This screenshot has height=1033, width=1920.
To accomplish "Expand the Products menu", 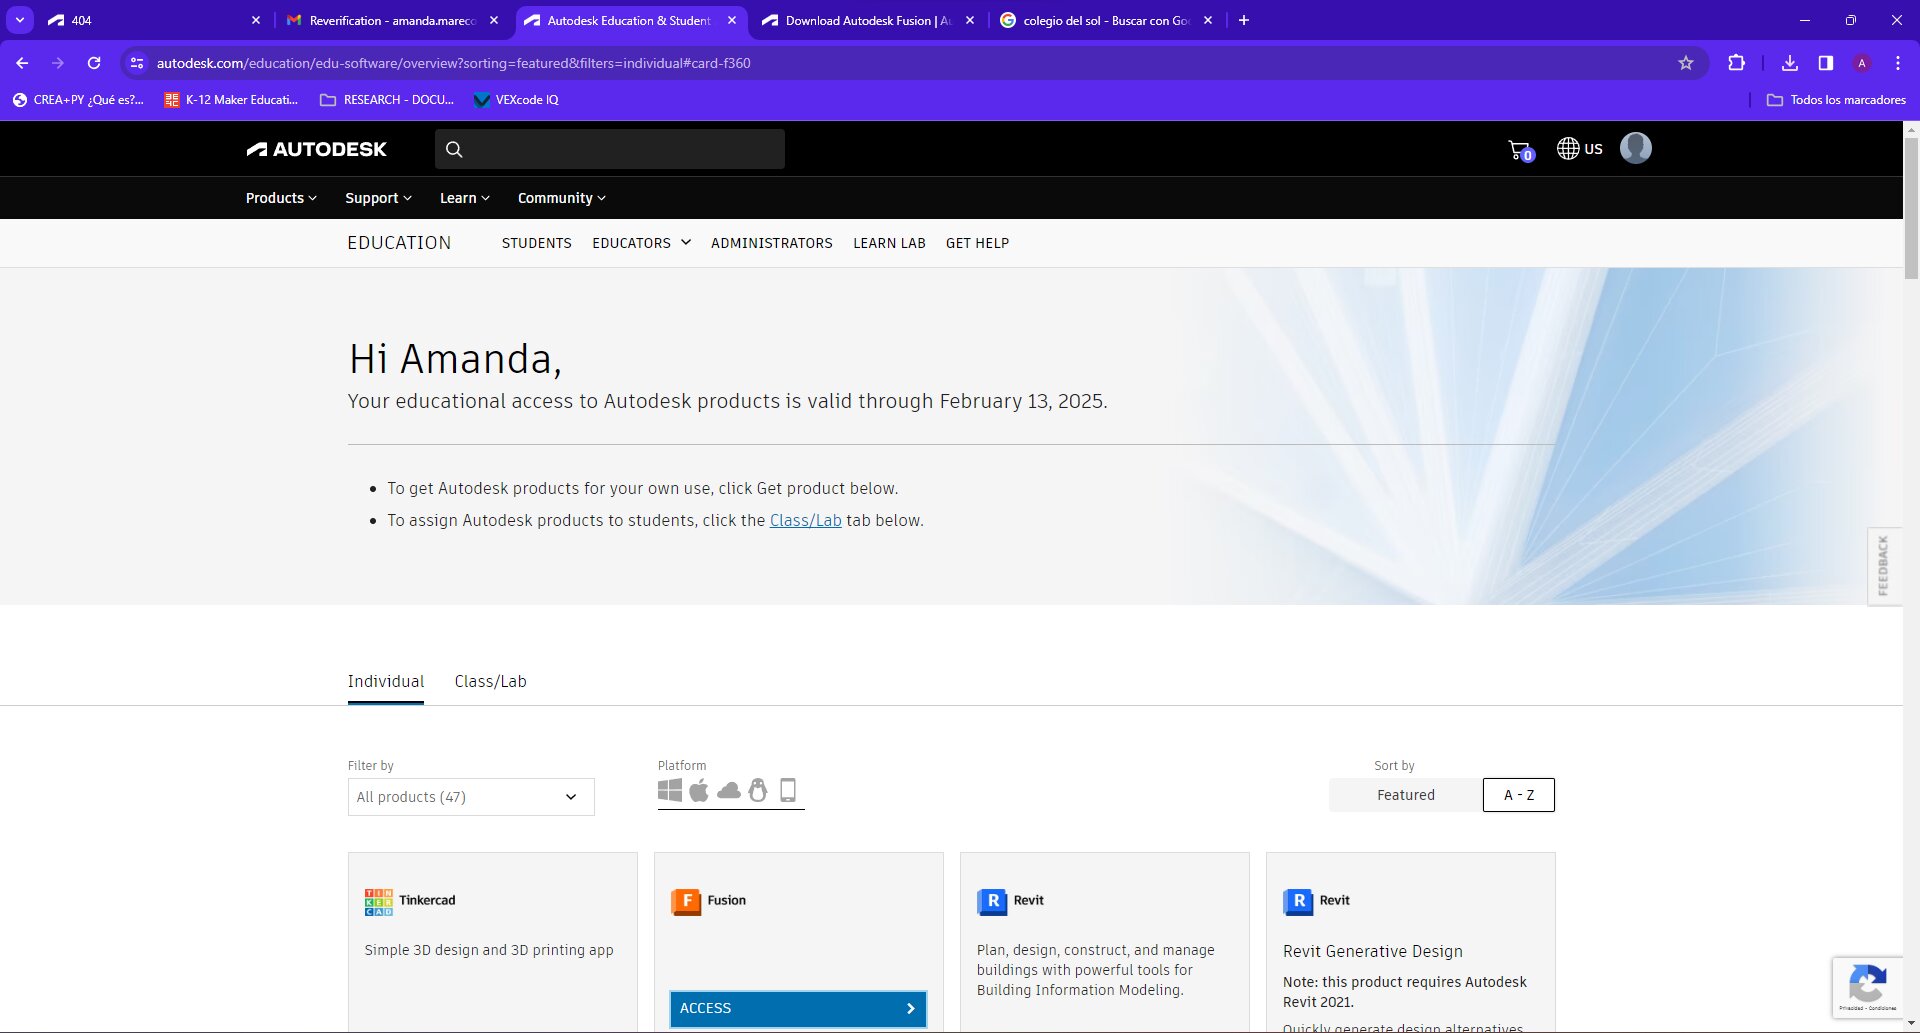I will pos(281,198).
